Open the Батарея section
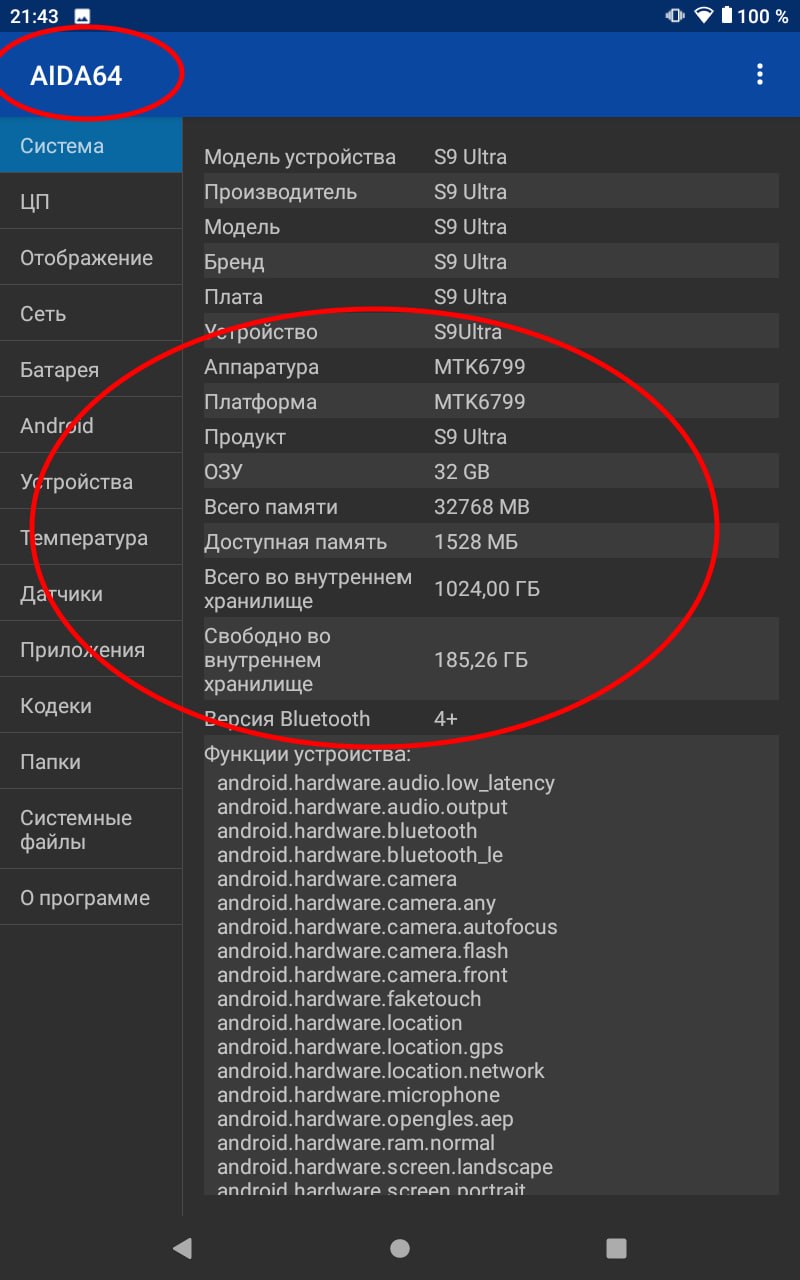The height and width of the screenshot is (1280, 800). click(x=91, y=370)
